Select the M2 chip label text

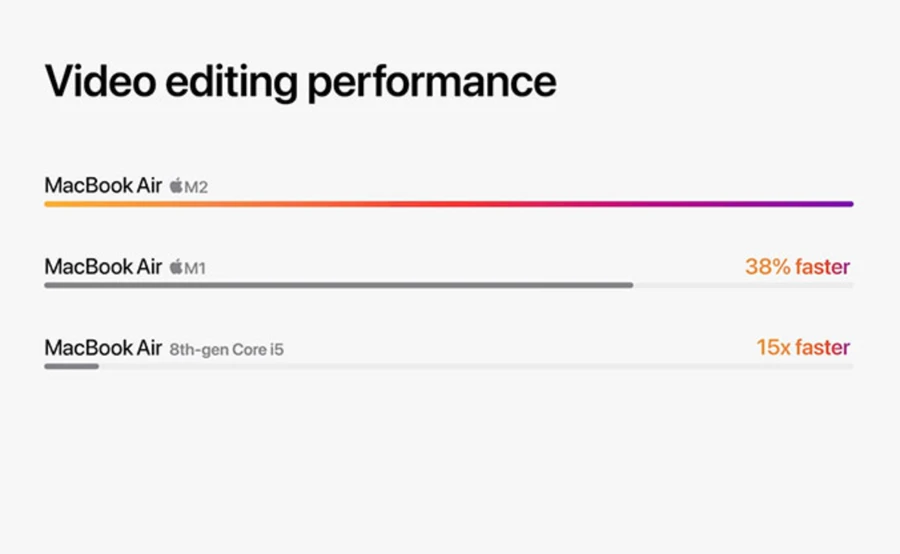click(x=196, y=187)
